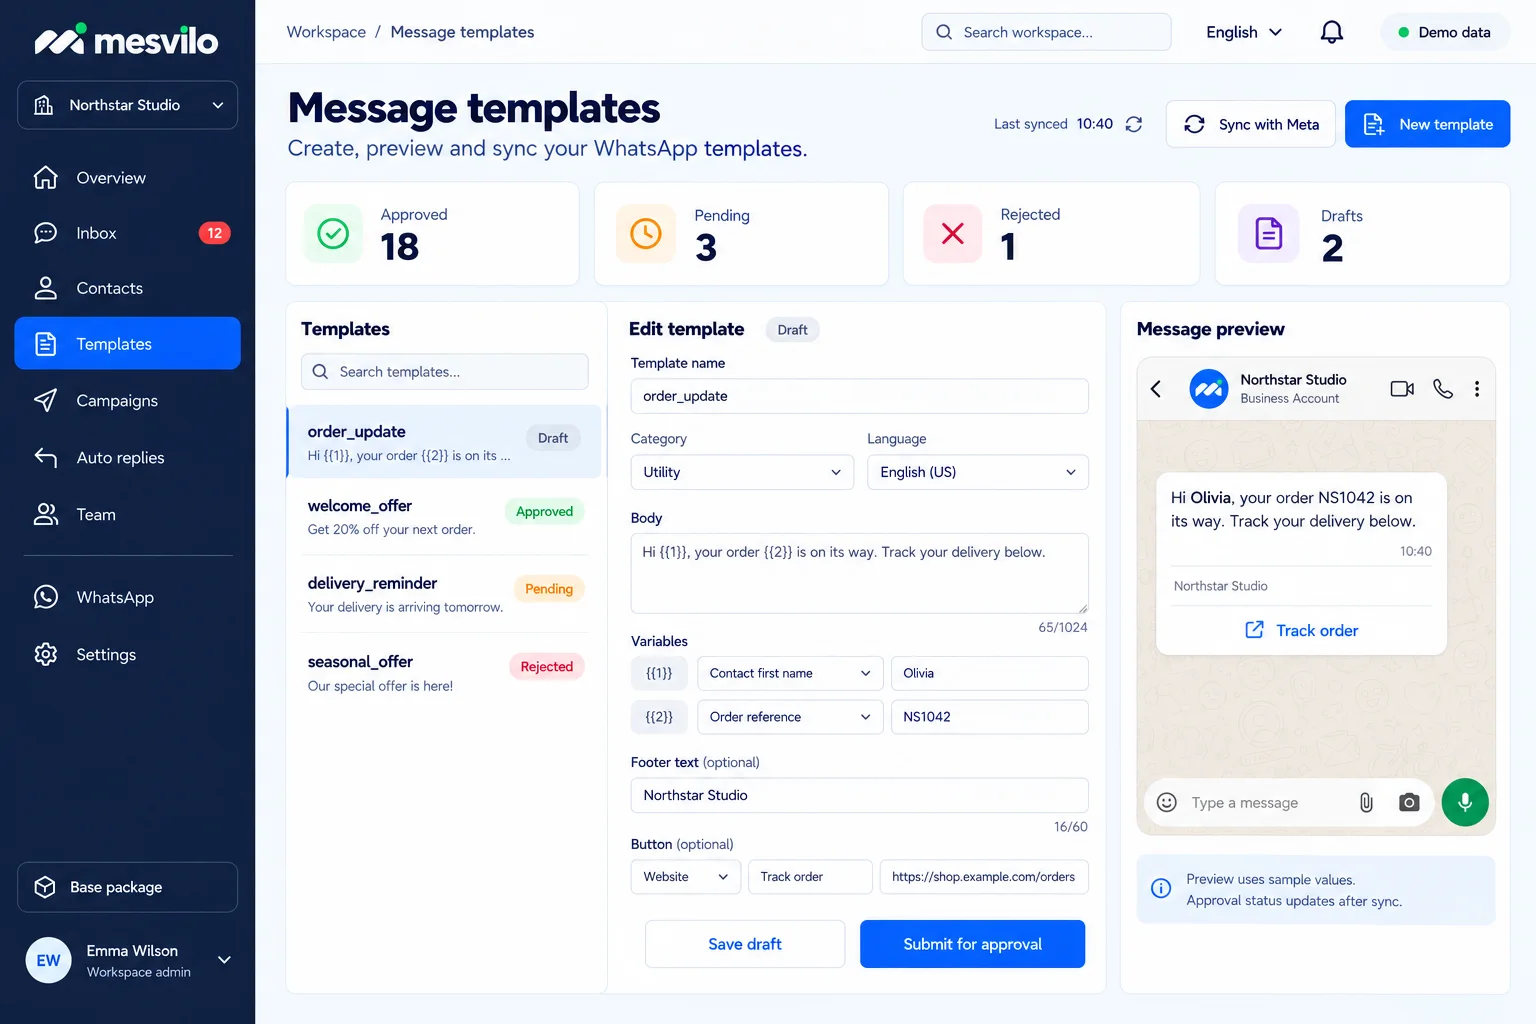Open the Northstar Studio workspace switcher
The width and height of the screenshot is (1536, 1024).
(127, 105)
